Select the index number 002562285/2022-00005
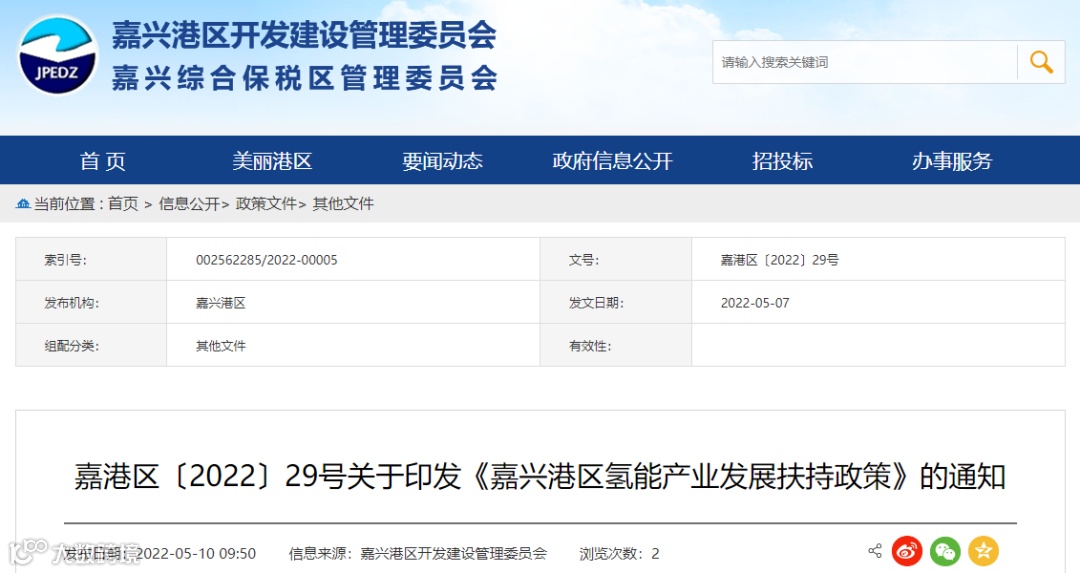This screenshot has height=573, width=1080. [267, 260]
